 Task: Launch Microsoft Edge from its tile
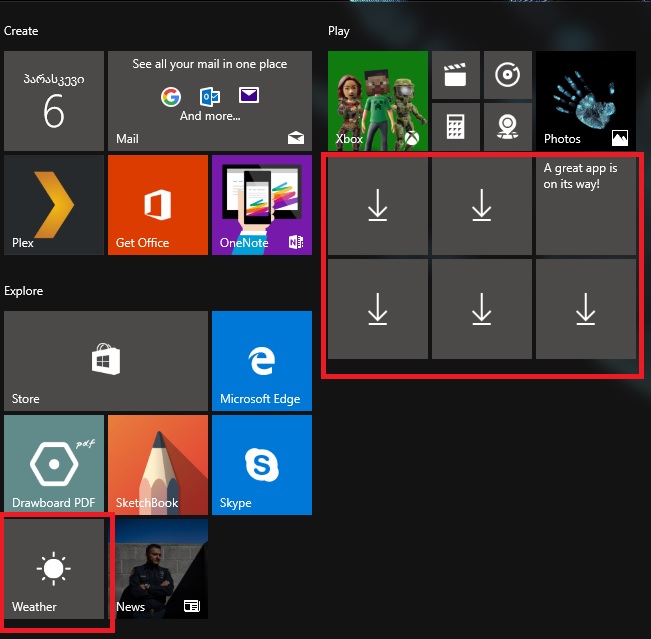tap(261, 360)
